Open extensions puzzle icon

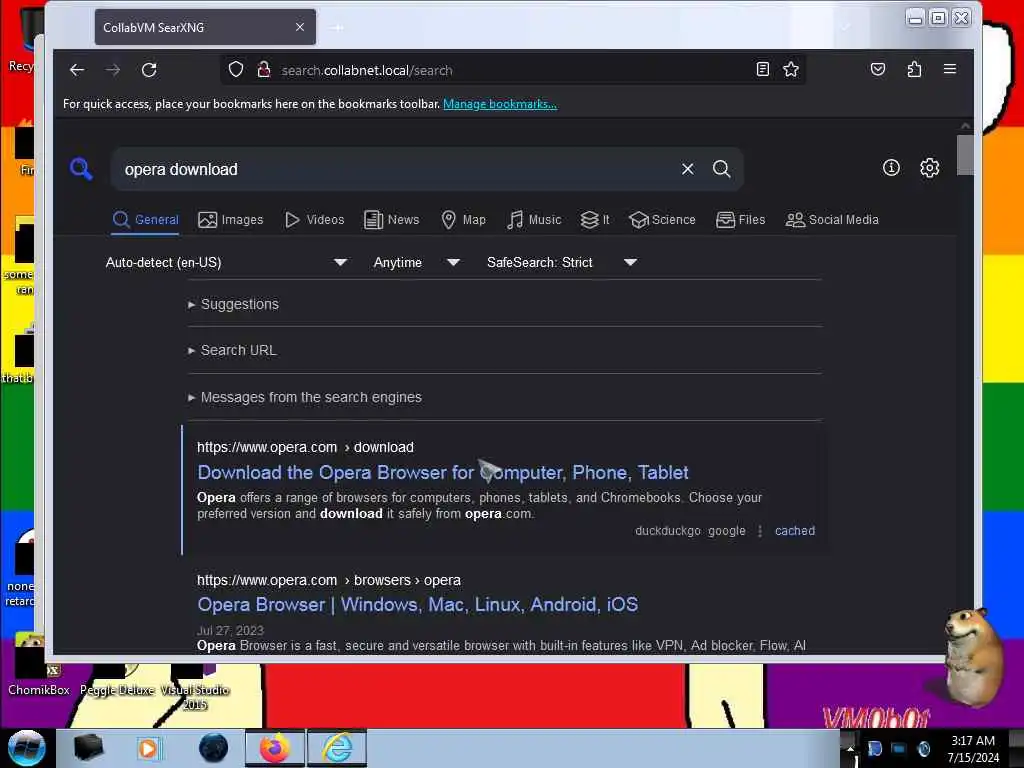coord(914,69)
